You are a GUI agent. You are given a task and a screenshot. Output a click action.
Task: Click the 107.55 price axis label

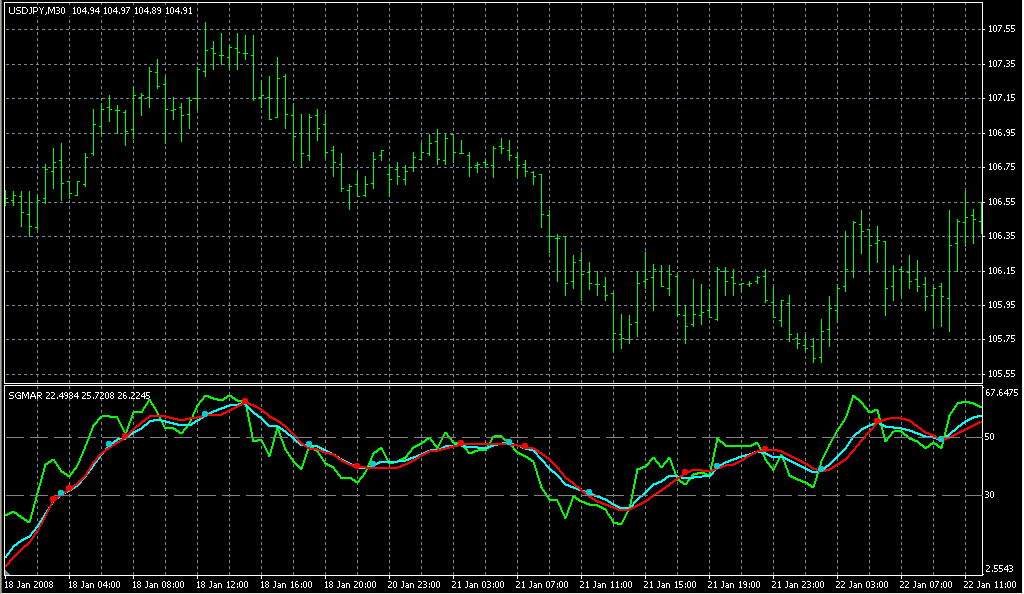coord(1001,29)
